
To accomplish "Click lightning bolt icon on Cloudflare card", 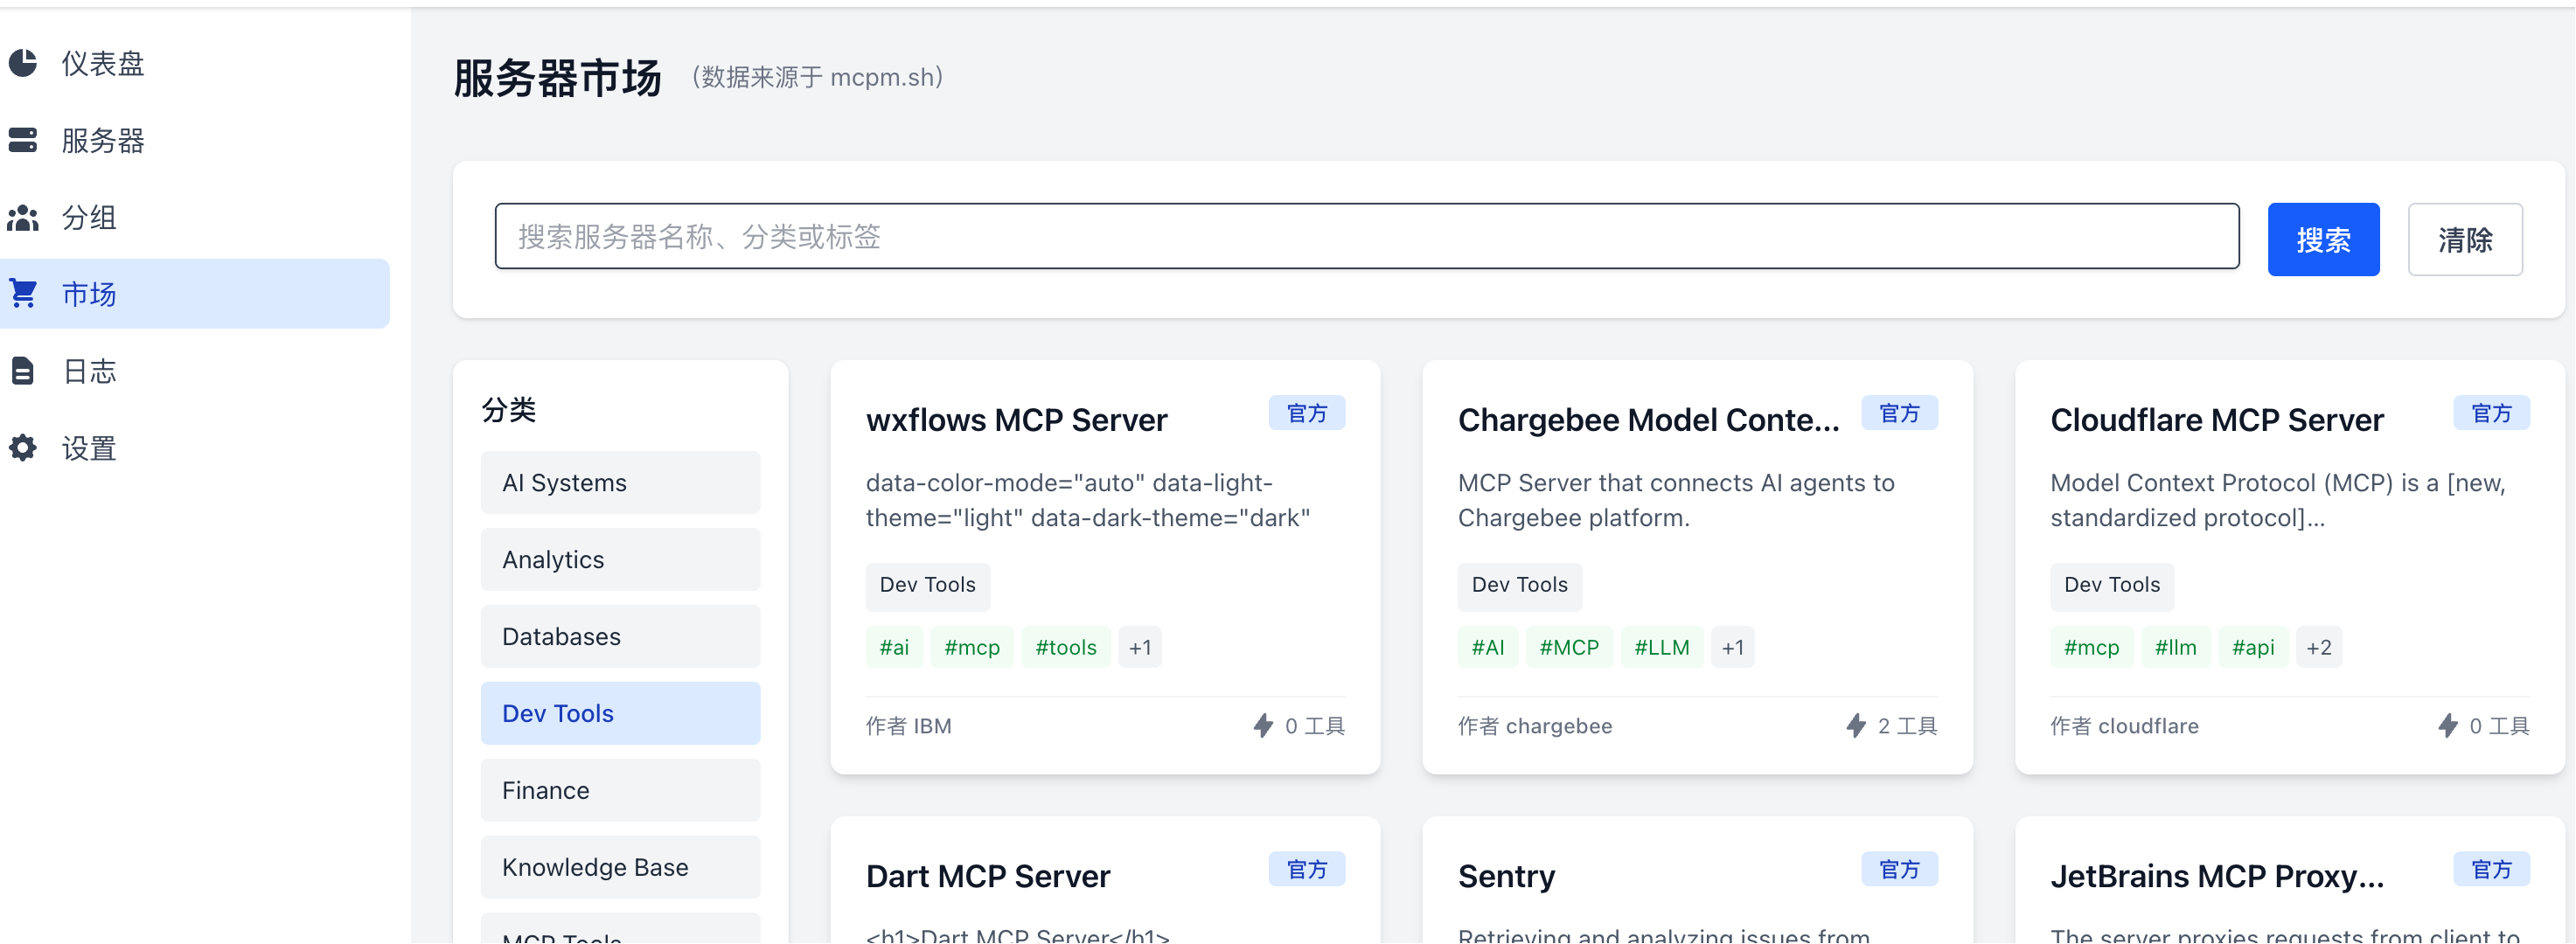I will (x=2448, y=726).
